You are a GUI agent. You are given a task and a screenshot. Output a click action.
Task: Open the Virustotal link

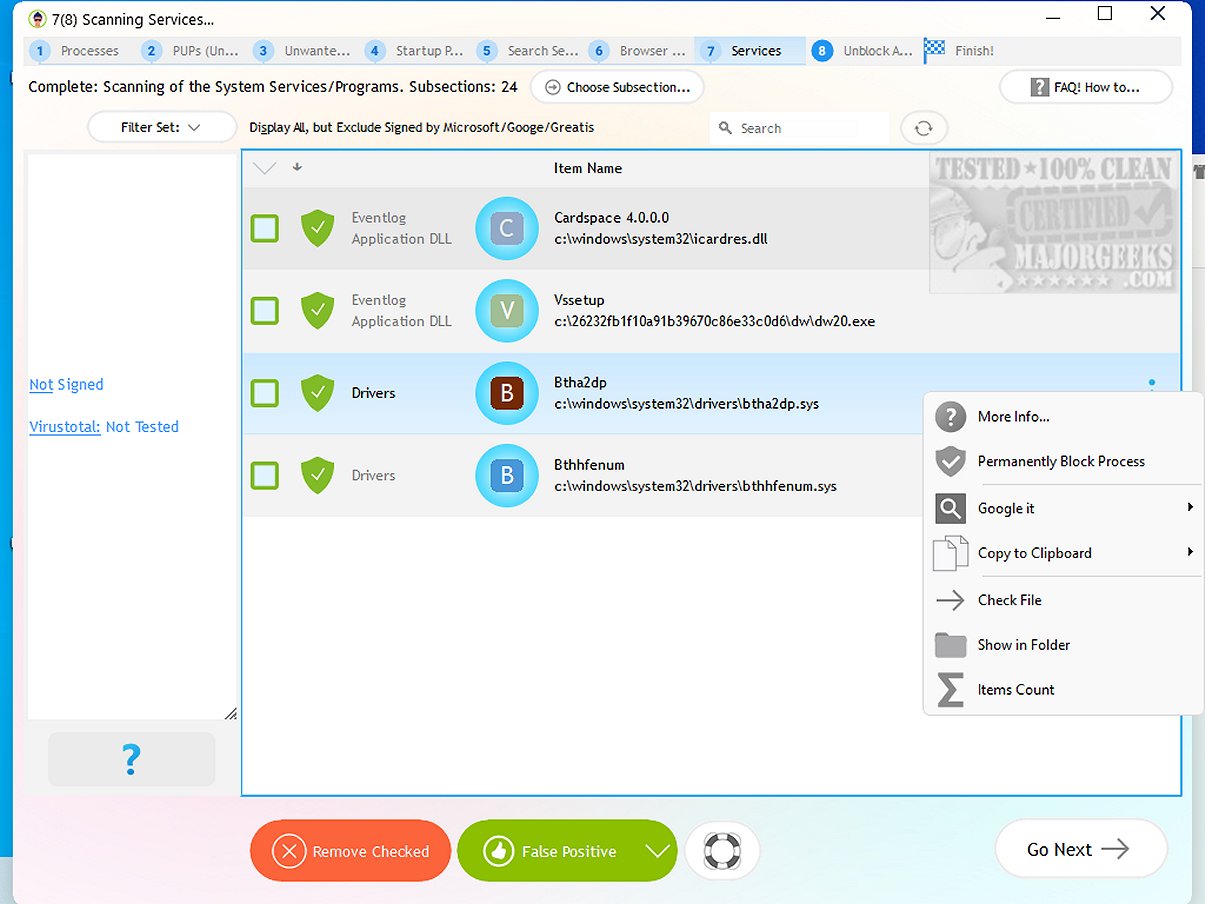65,427
